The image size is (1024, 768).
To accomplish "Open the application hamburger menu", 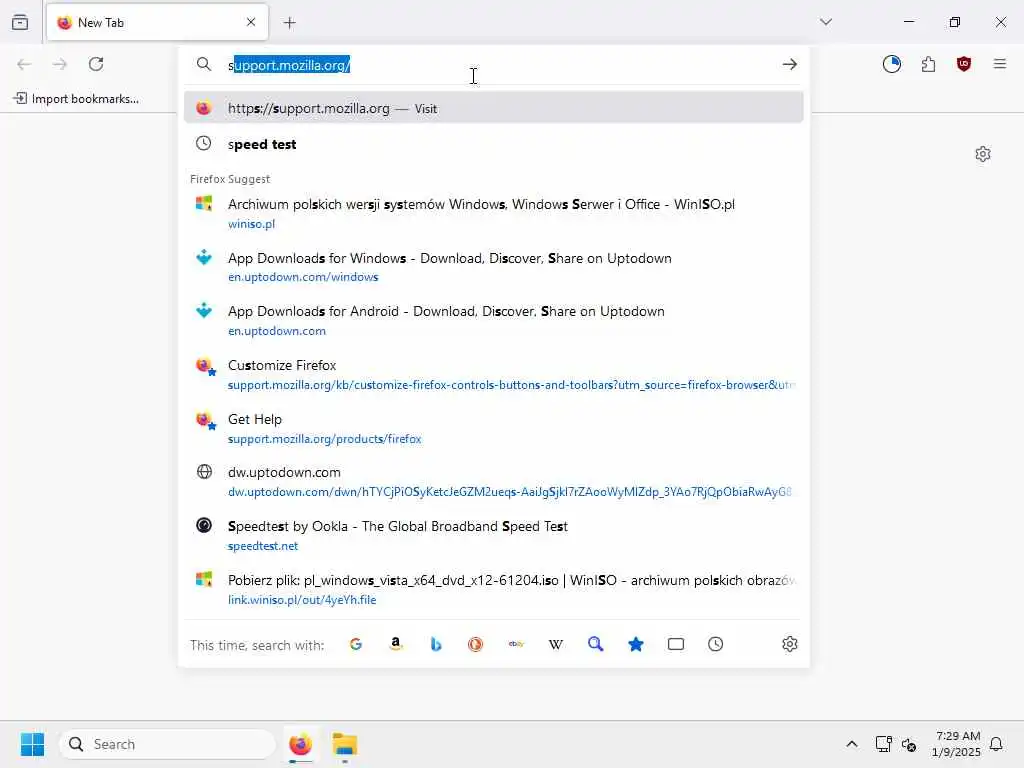I will pos(1000,64).
